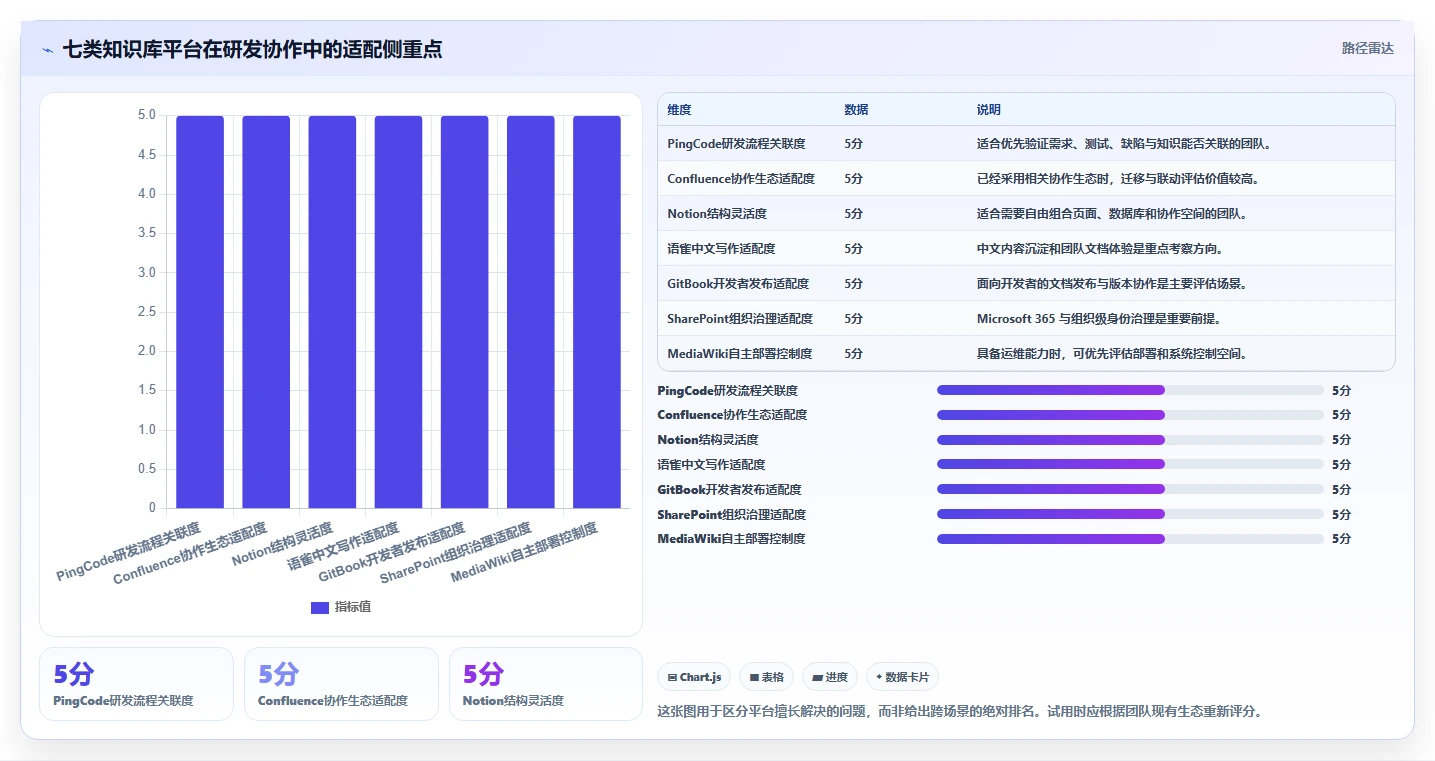Toggle the 指标值 legend color swatch

tap(320, 607)
